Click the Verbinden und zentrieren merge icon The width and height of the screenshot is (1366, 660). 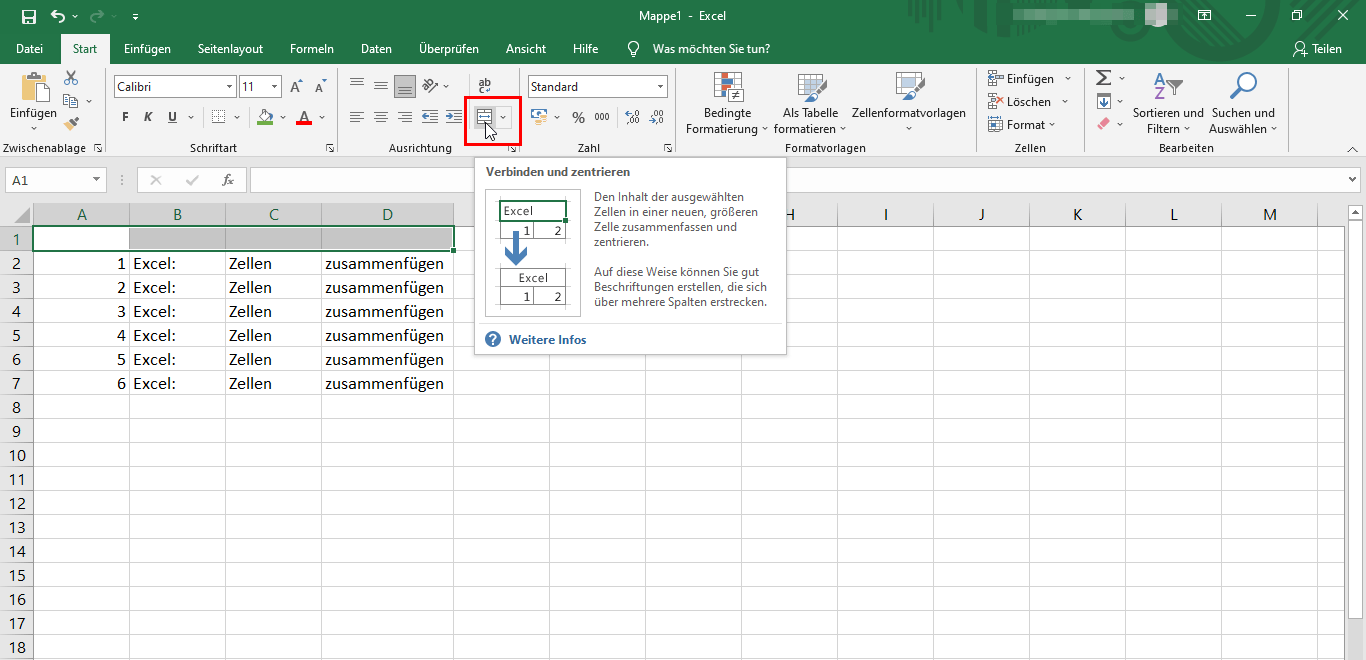pos(485,117)
